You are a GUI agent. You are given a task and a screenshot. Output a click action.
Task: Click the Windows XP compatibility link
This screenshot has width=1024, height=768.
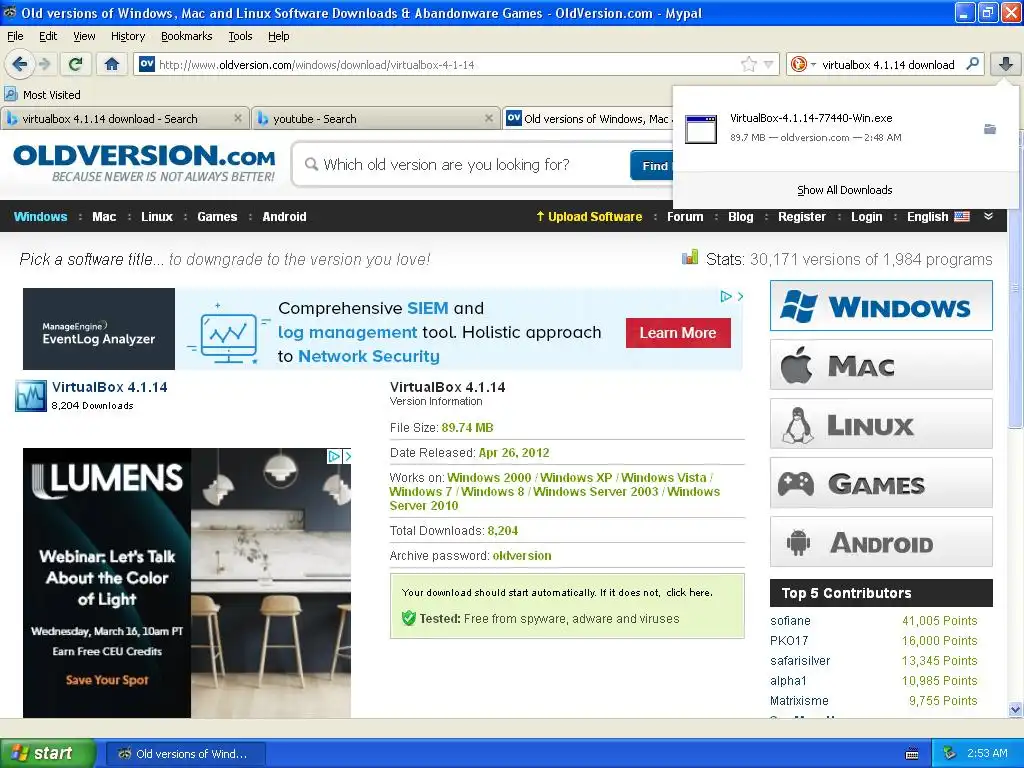pos(576,477)
